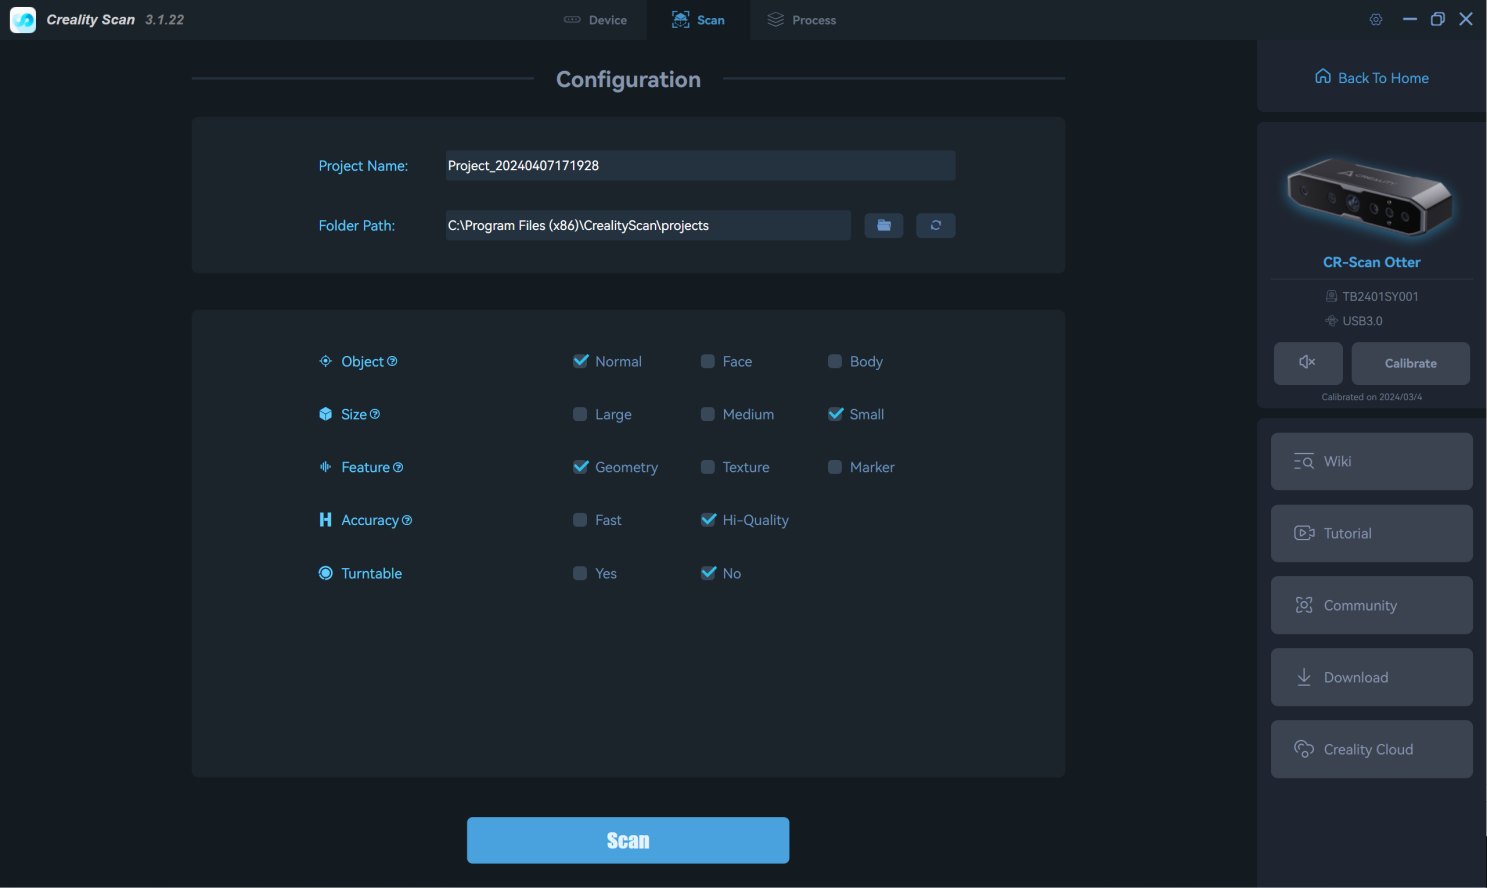
Task: Open the Download button
Action: (x=1372, y=677)
